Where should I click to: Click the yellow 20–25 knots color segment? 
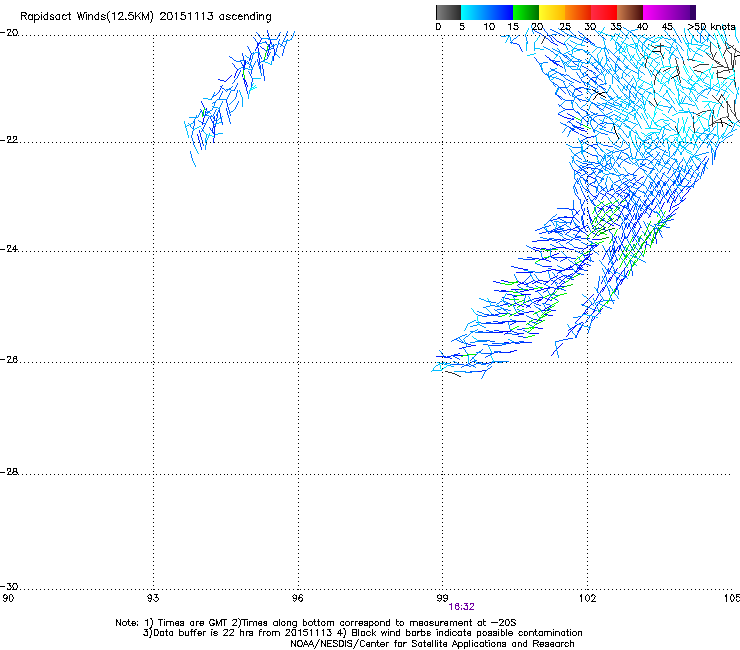point(552,12)
